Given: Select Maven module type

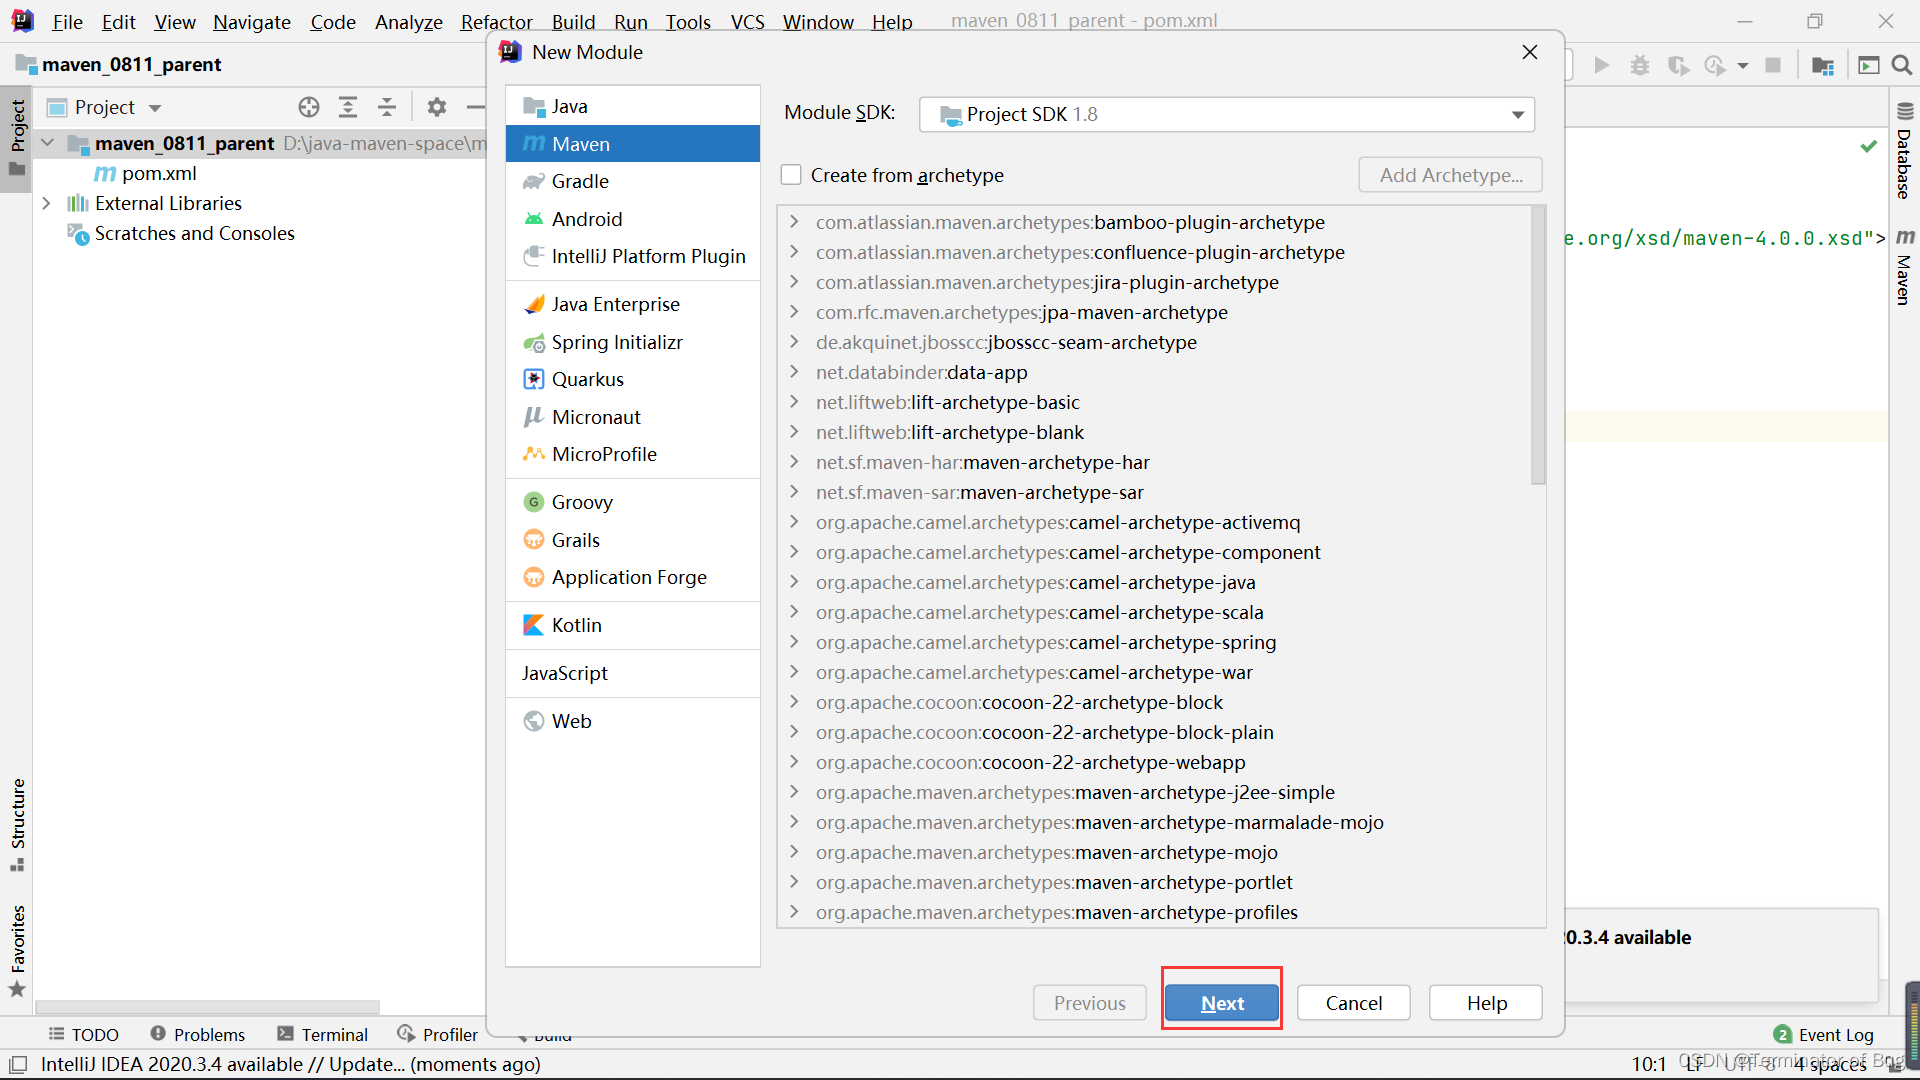Looking at the screenshot, I should [x=632, y=144].
